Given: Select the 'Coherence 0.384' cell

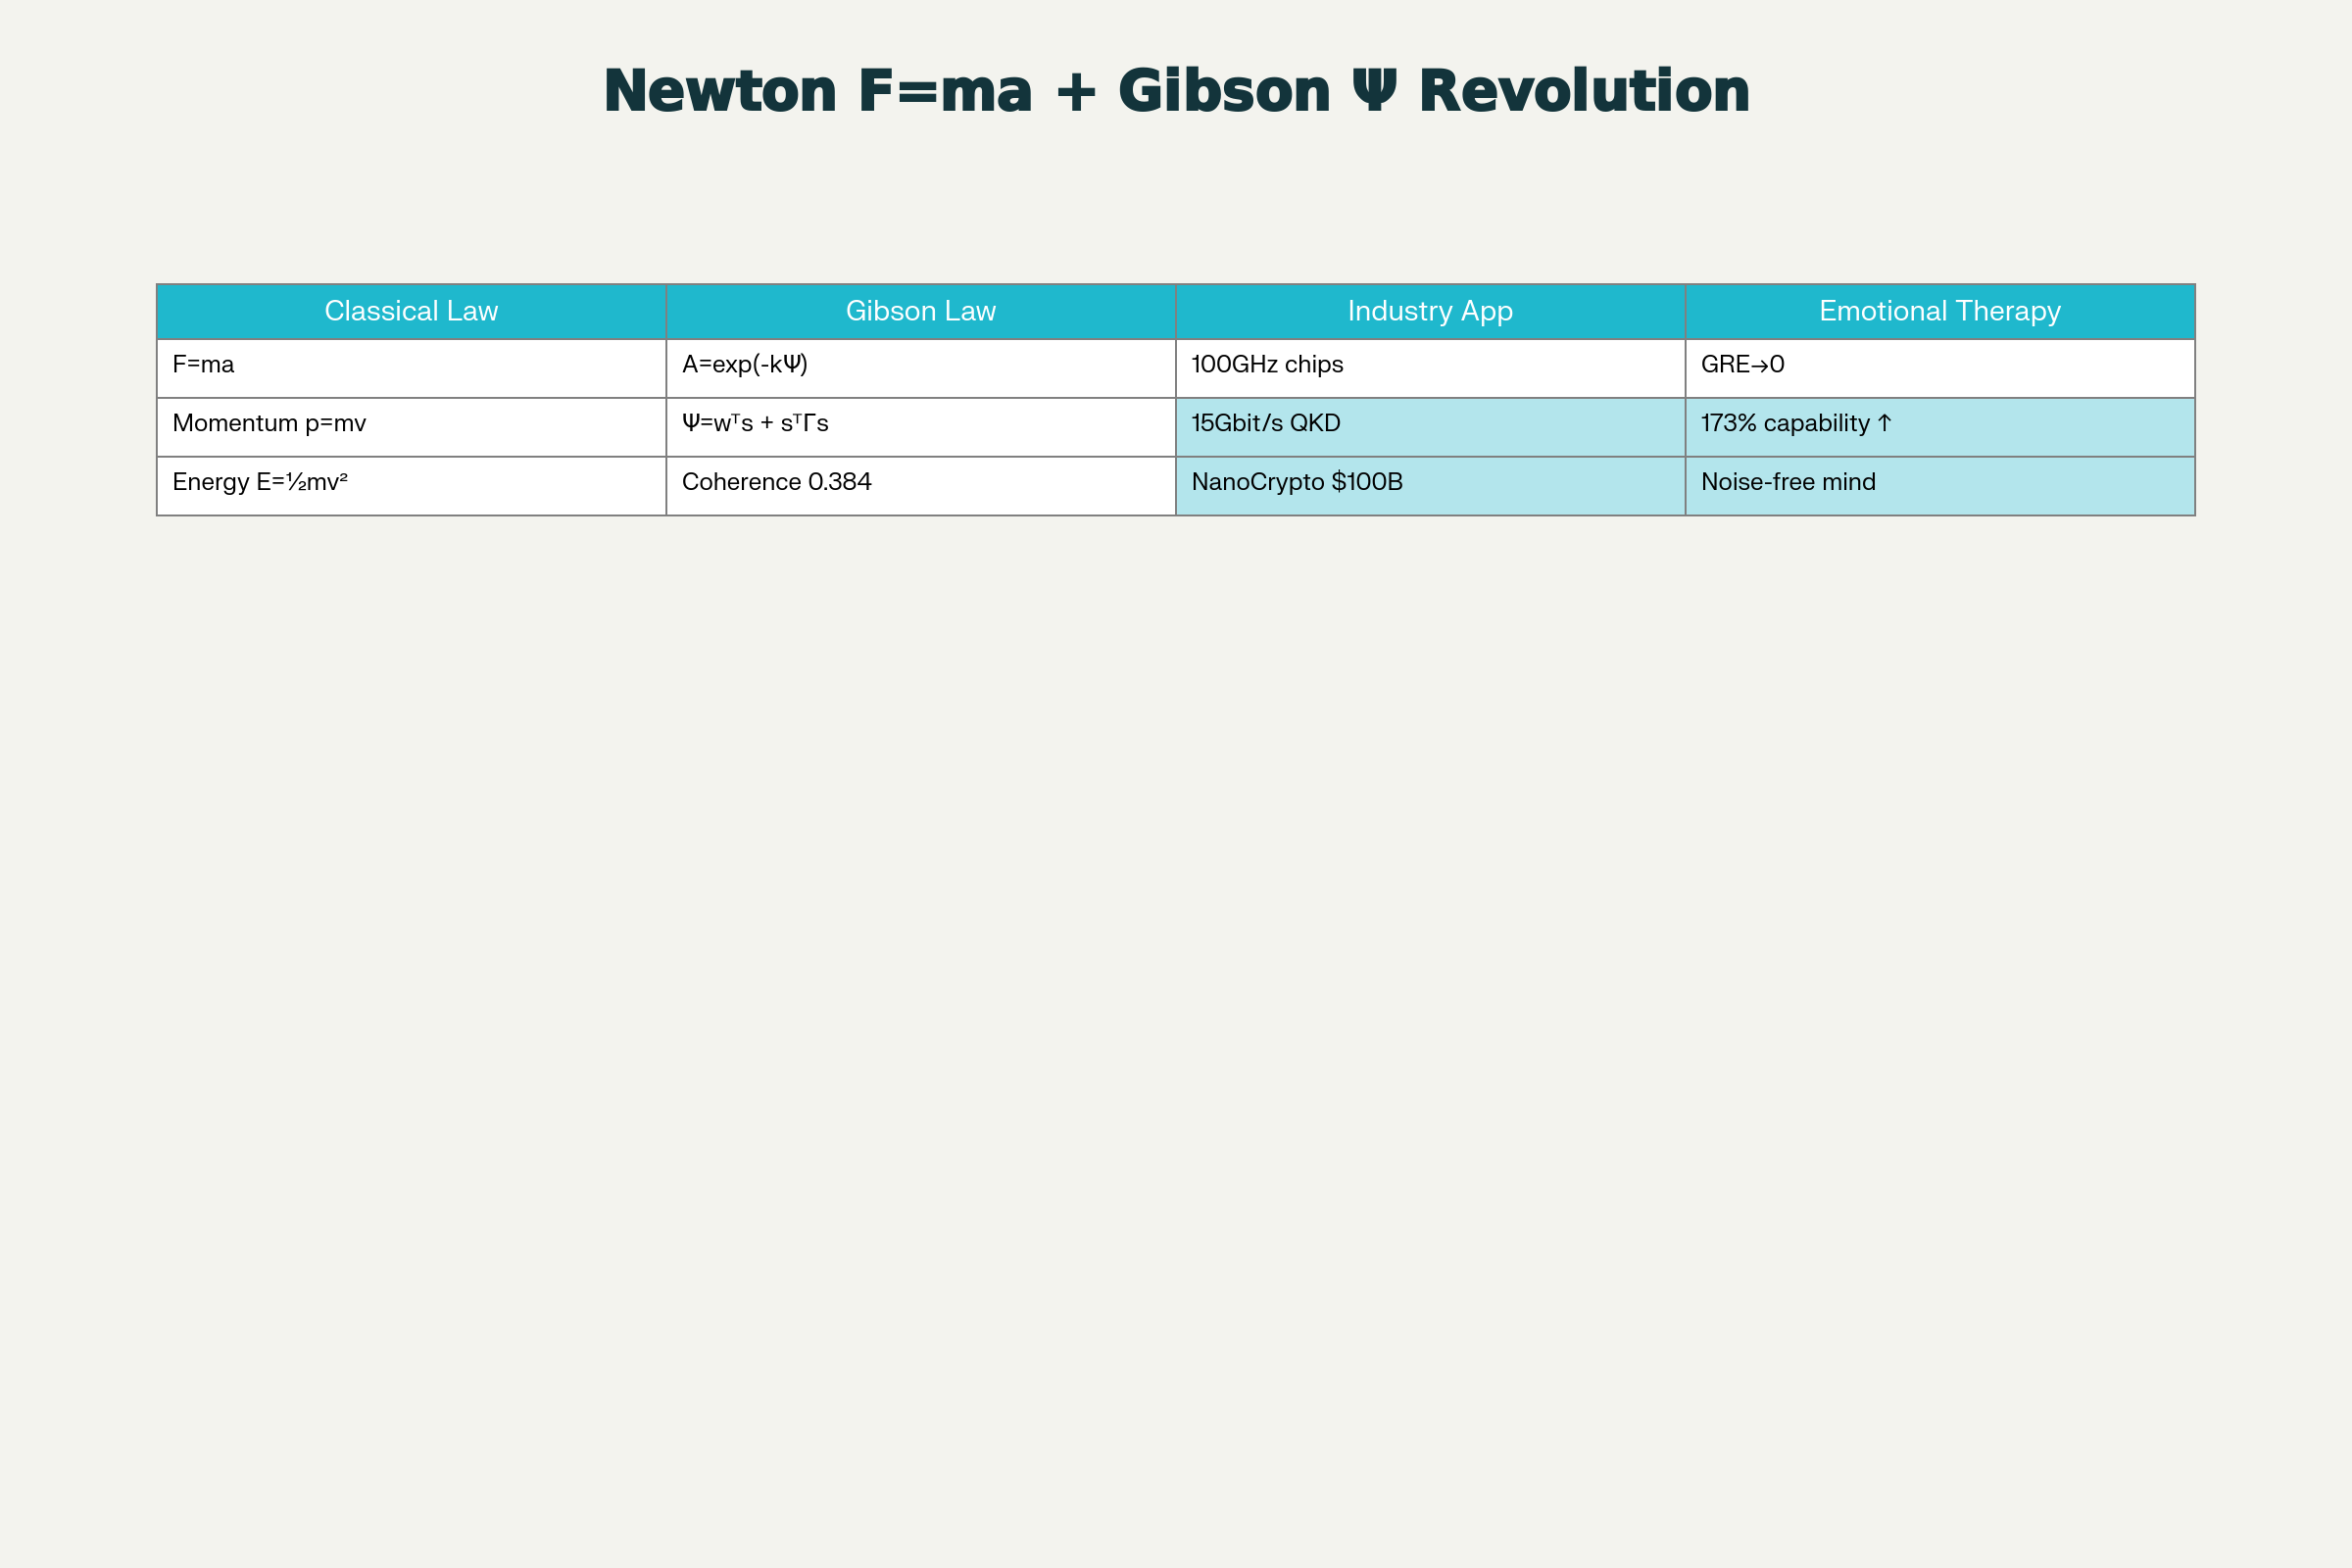Looking at the screenshot, I should (x=920, y=485).
